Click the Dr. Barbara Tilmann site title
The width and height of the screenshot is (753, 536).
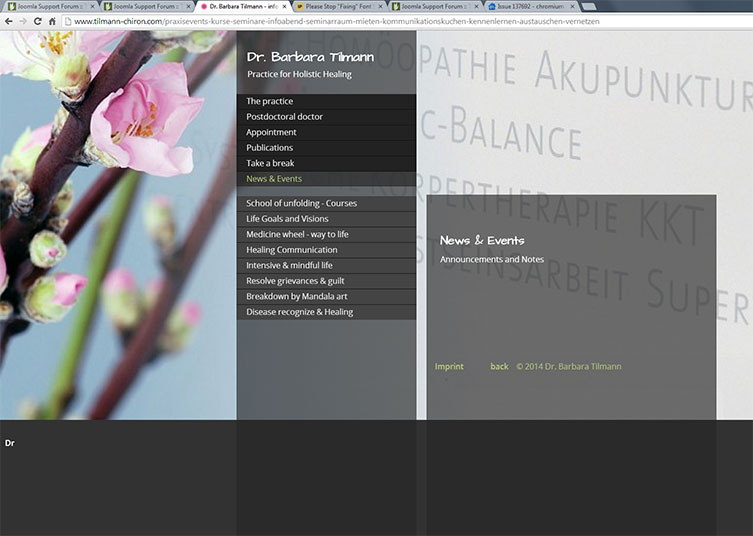click(x=310, y=57)
